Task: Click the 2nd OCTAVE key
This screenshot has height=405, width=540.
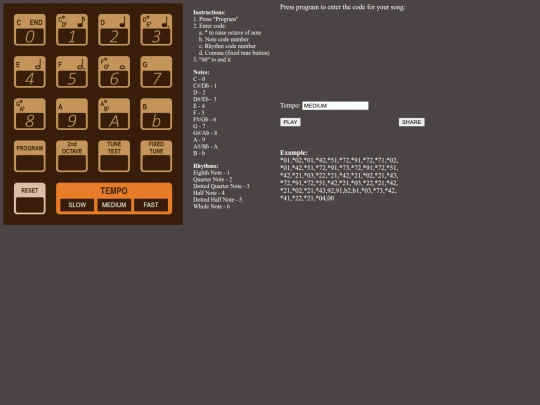Action: (72, 156)
